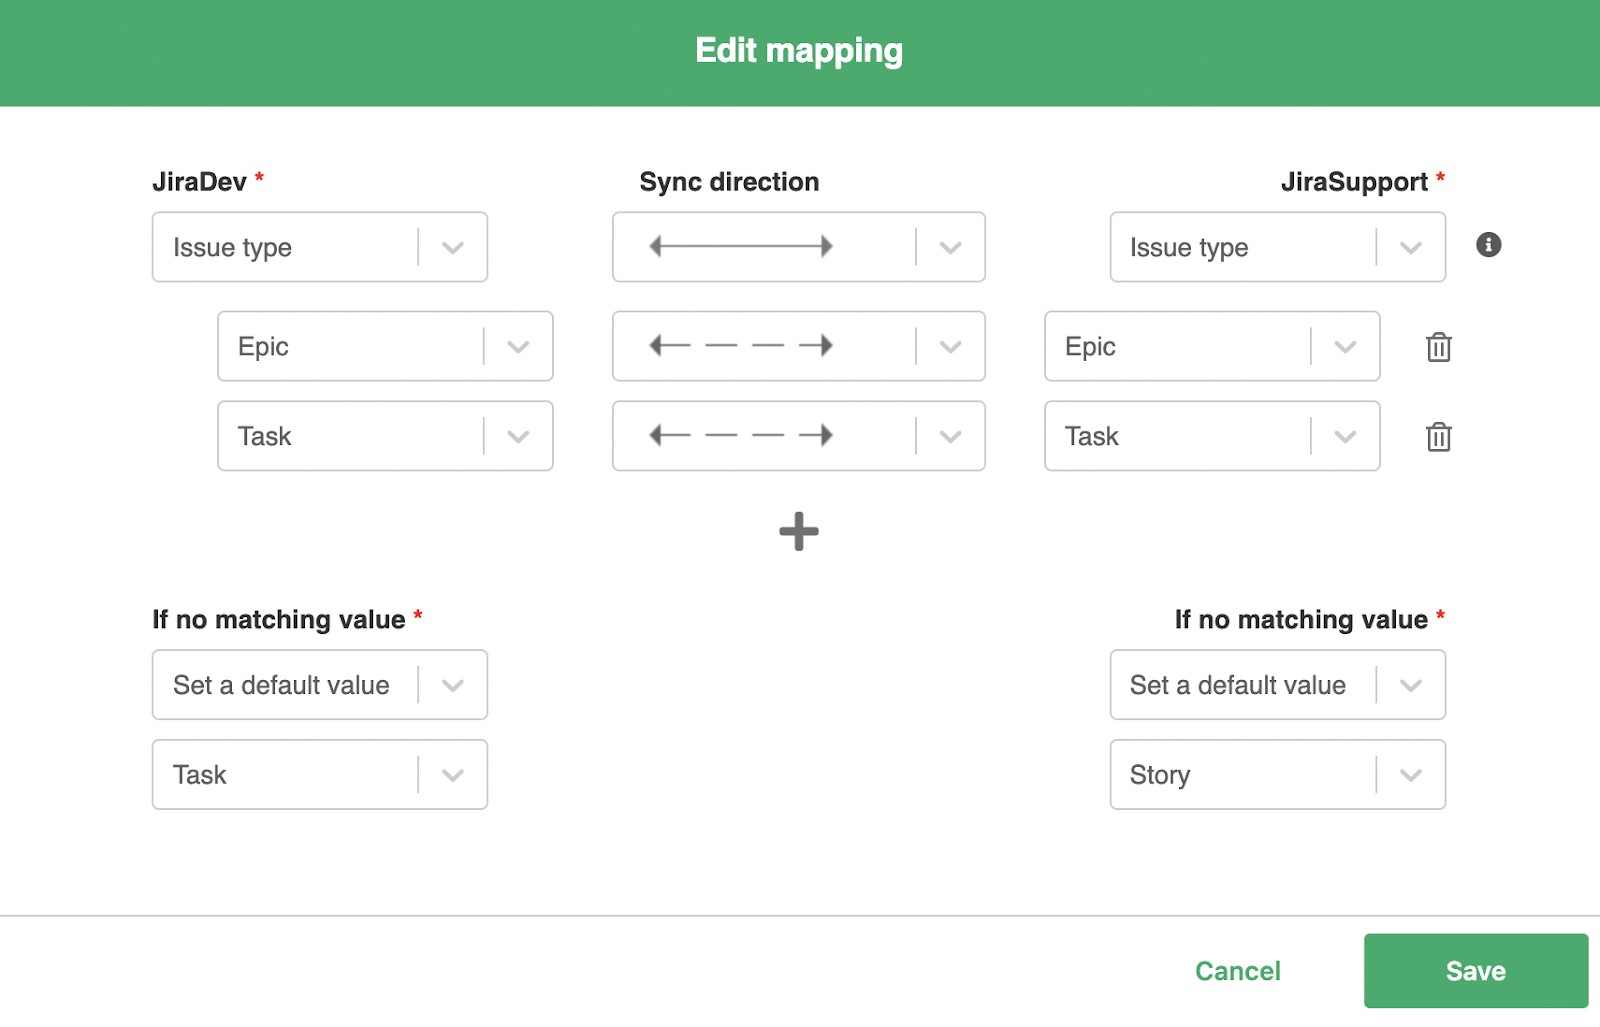
Task: Open JiraSupport 'Set a default value' dropdown
Action: point(1278,685)
